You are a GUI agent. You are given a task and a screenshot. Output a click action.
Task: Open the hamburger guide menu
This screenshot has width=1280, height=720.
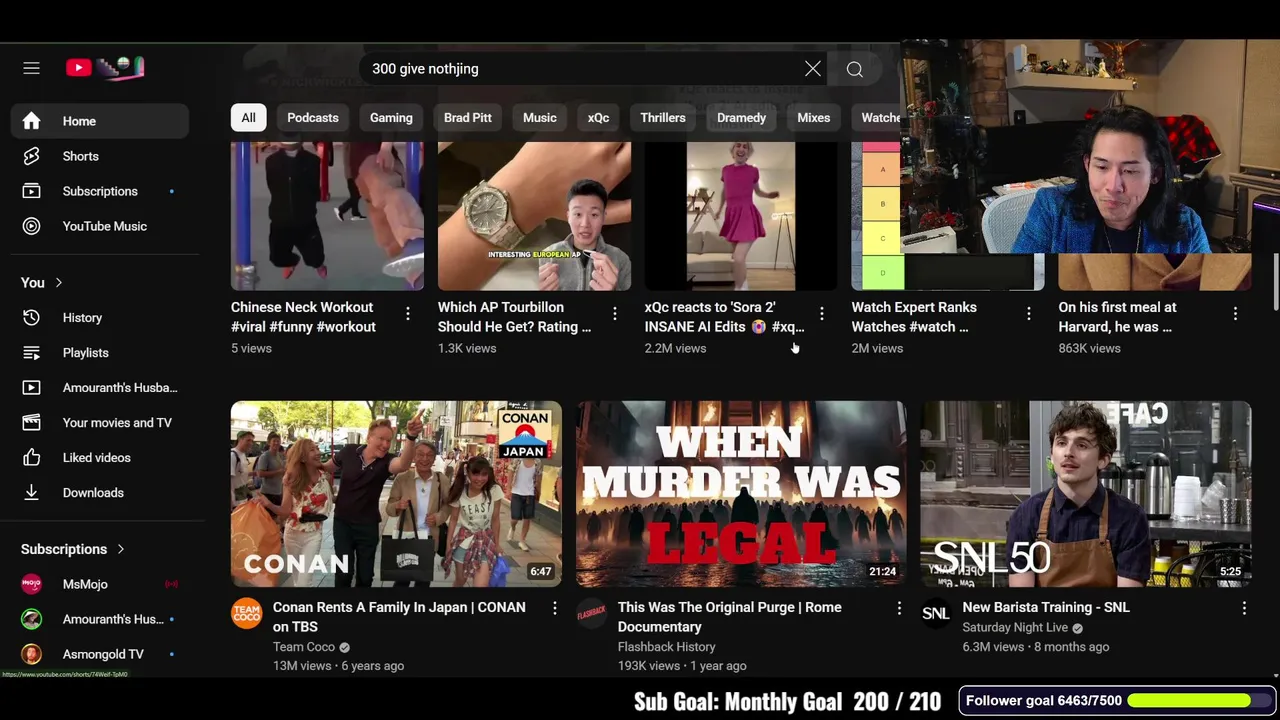pyautogui.click(x=31, y=68)
